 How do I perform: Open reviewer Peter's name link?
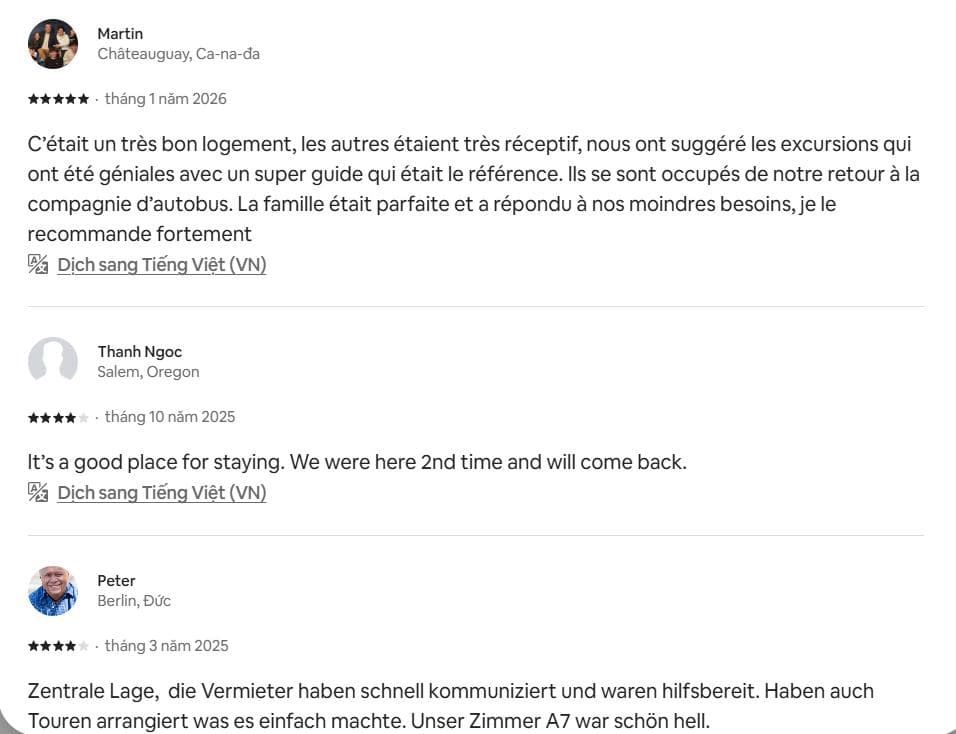pos(116,580)
